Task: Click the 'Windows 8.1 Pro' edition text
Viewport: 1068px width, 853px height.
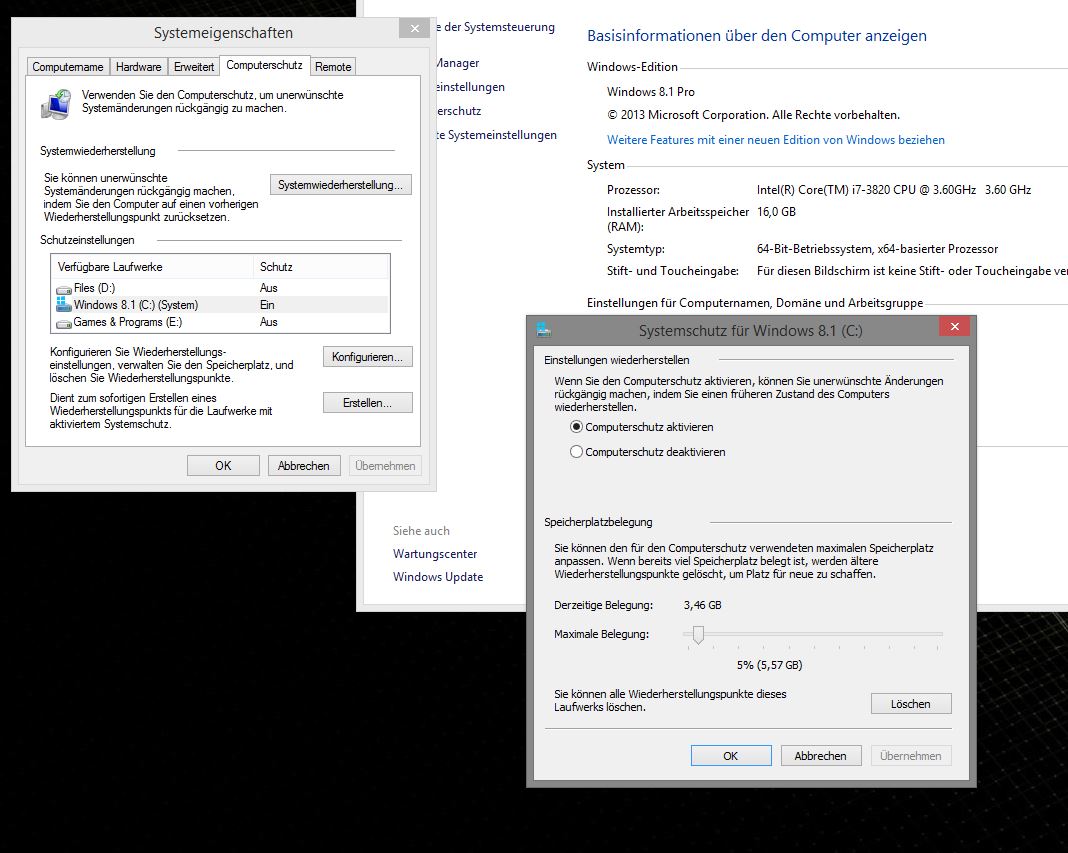Action: click(650, 91)
